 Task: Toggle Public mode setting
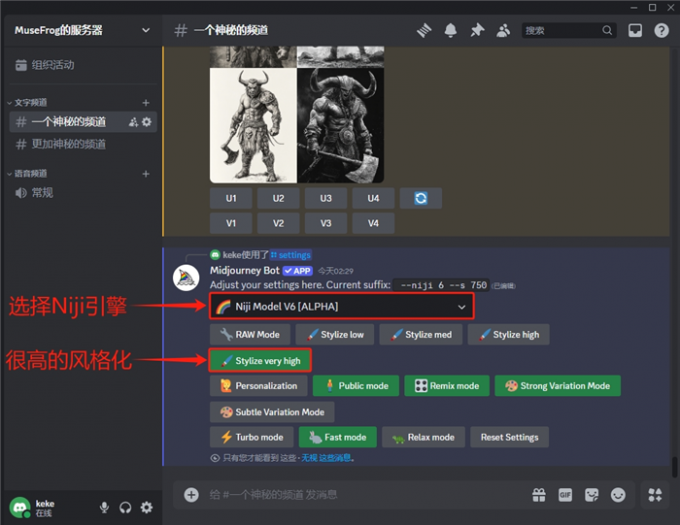tap(356, 386)
